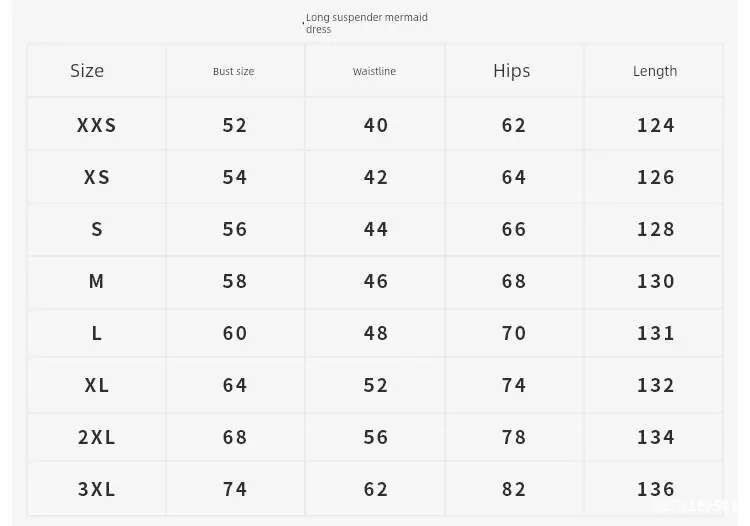
Task: Click the XXS waistline value 40
Action: coord(375,125)
